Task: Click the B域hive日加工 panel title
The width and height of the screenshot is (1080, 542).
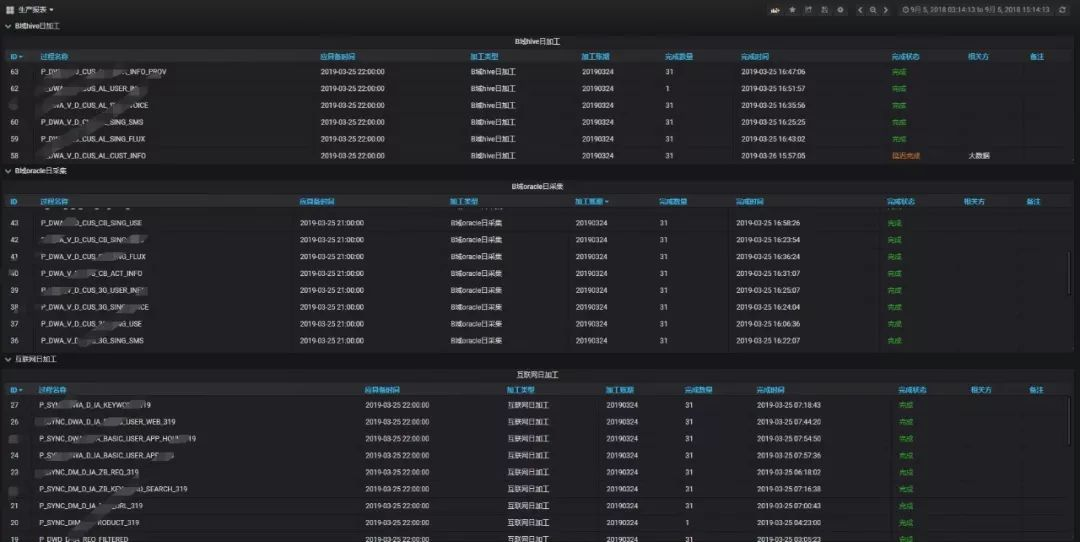Action: coord(537,41)
